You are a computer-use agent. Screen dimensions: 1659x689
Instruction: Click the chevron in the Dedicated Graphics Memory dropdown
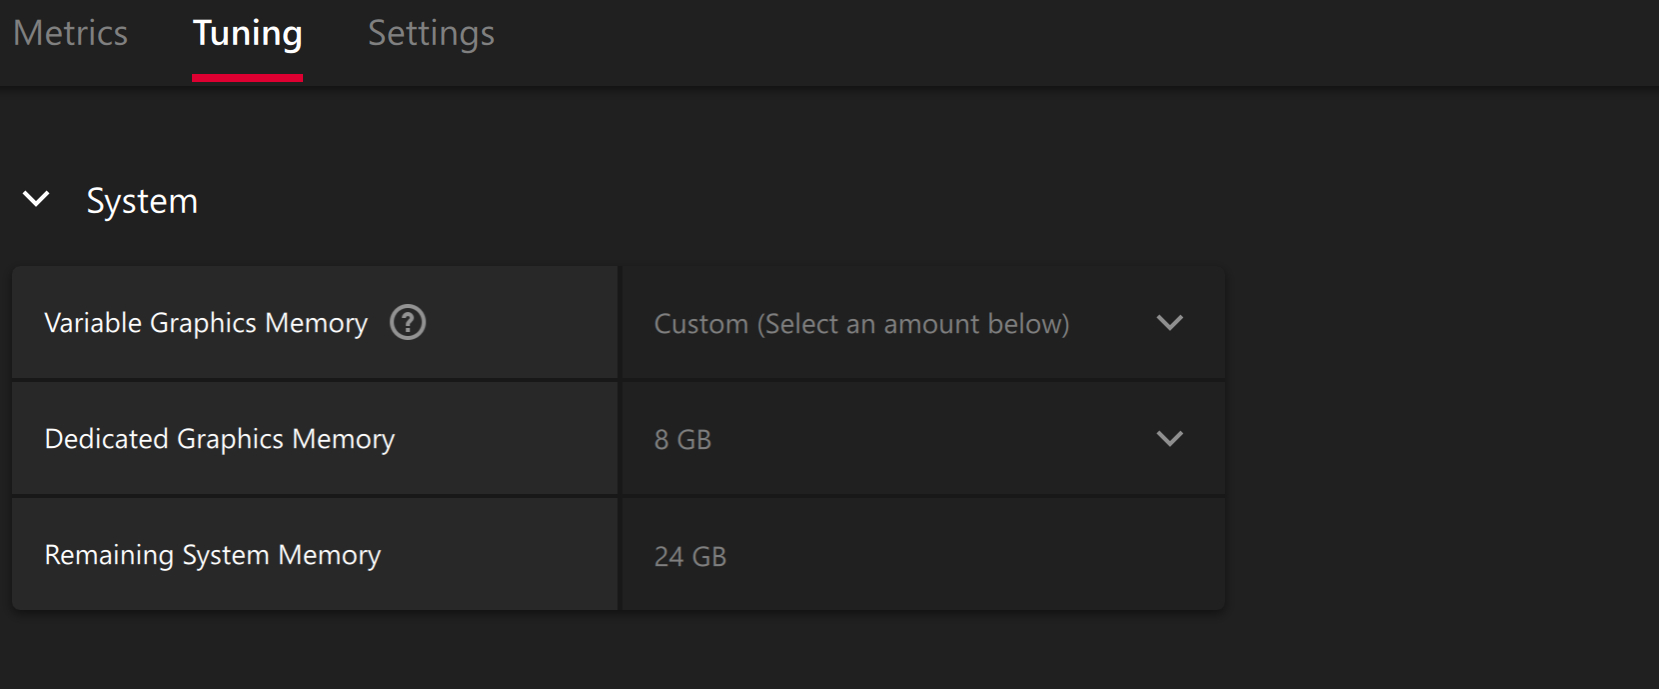click(x=1169, y=439)
